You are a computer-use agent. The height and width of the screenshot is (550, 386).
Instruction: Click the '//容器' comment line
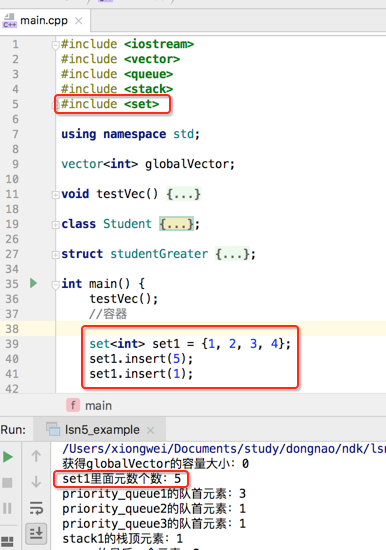pos(108,314)
